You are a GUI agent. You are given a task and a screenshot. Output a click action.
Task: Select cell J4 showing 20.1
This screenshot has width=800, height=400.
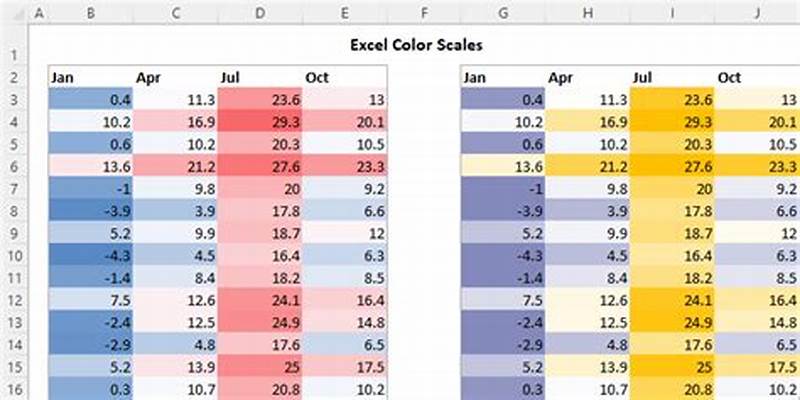coord(757,122)
